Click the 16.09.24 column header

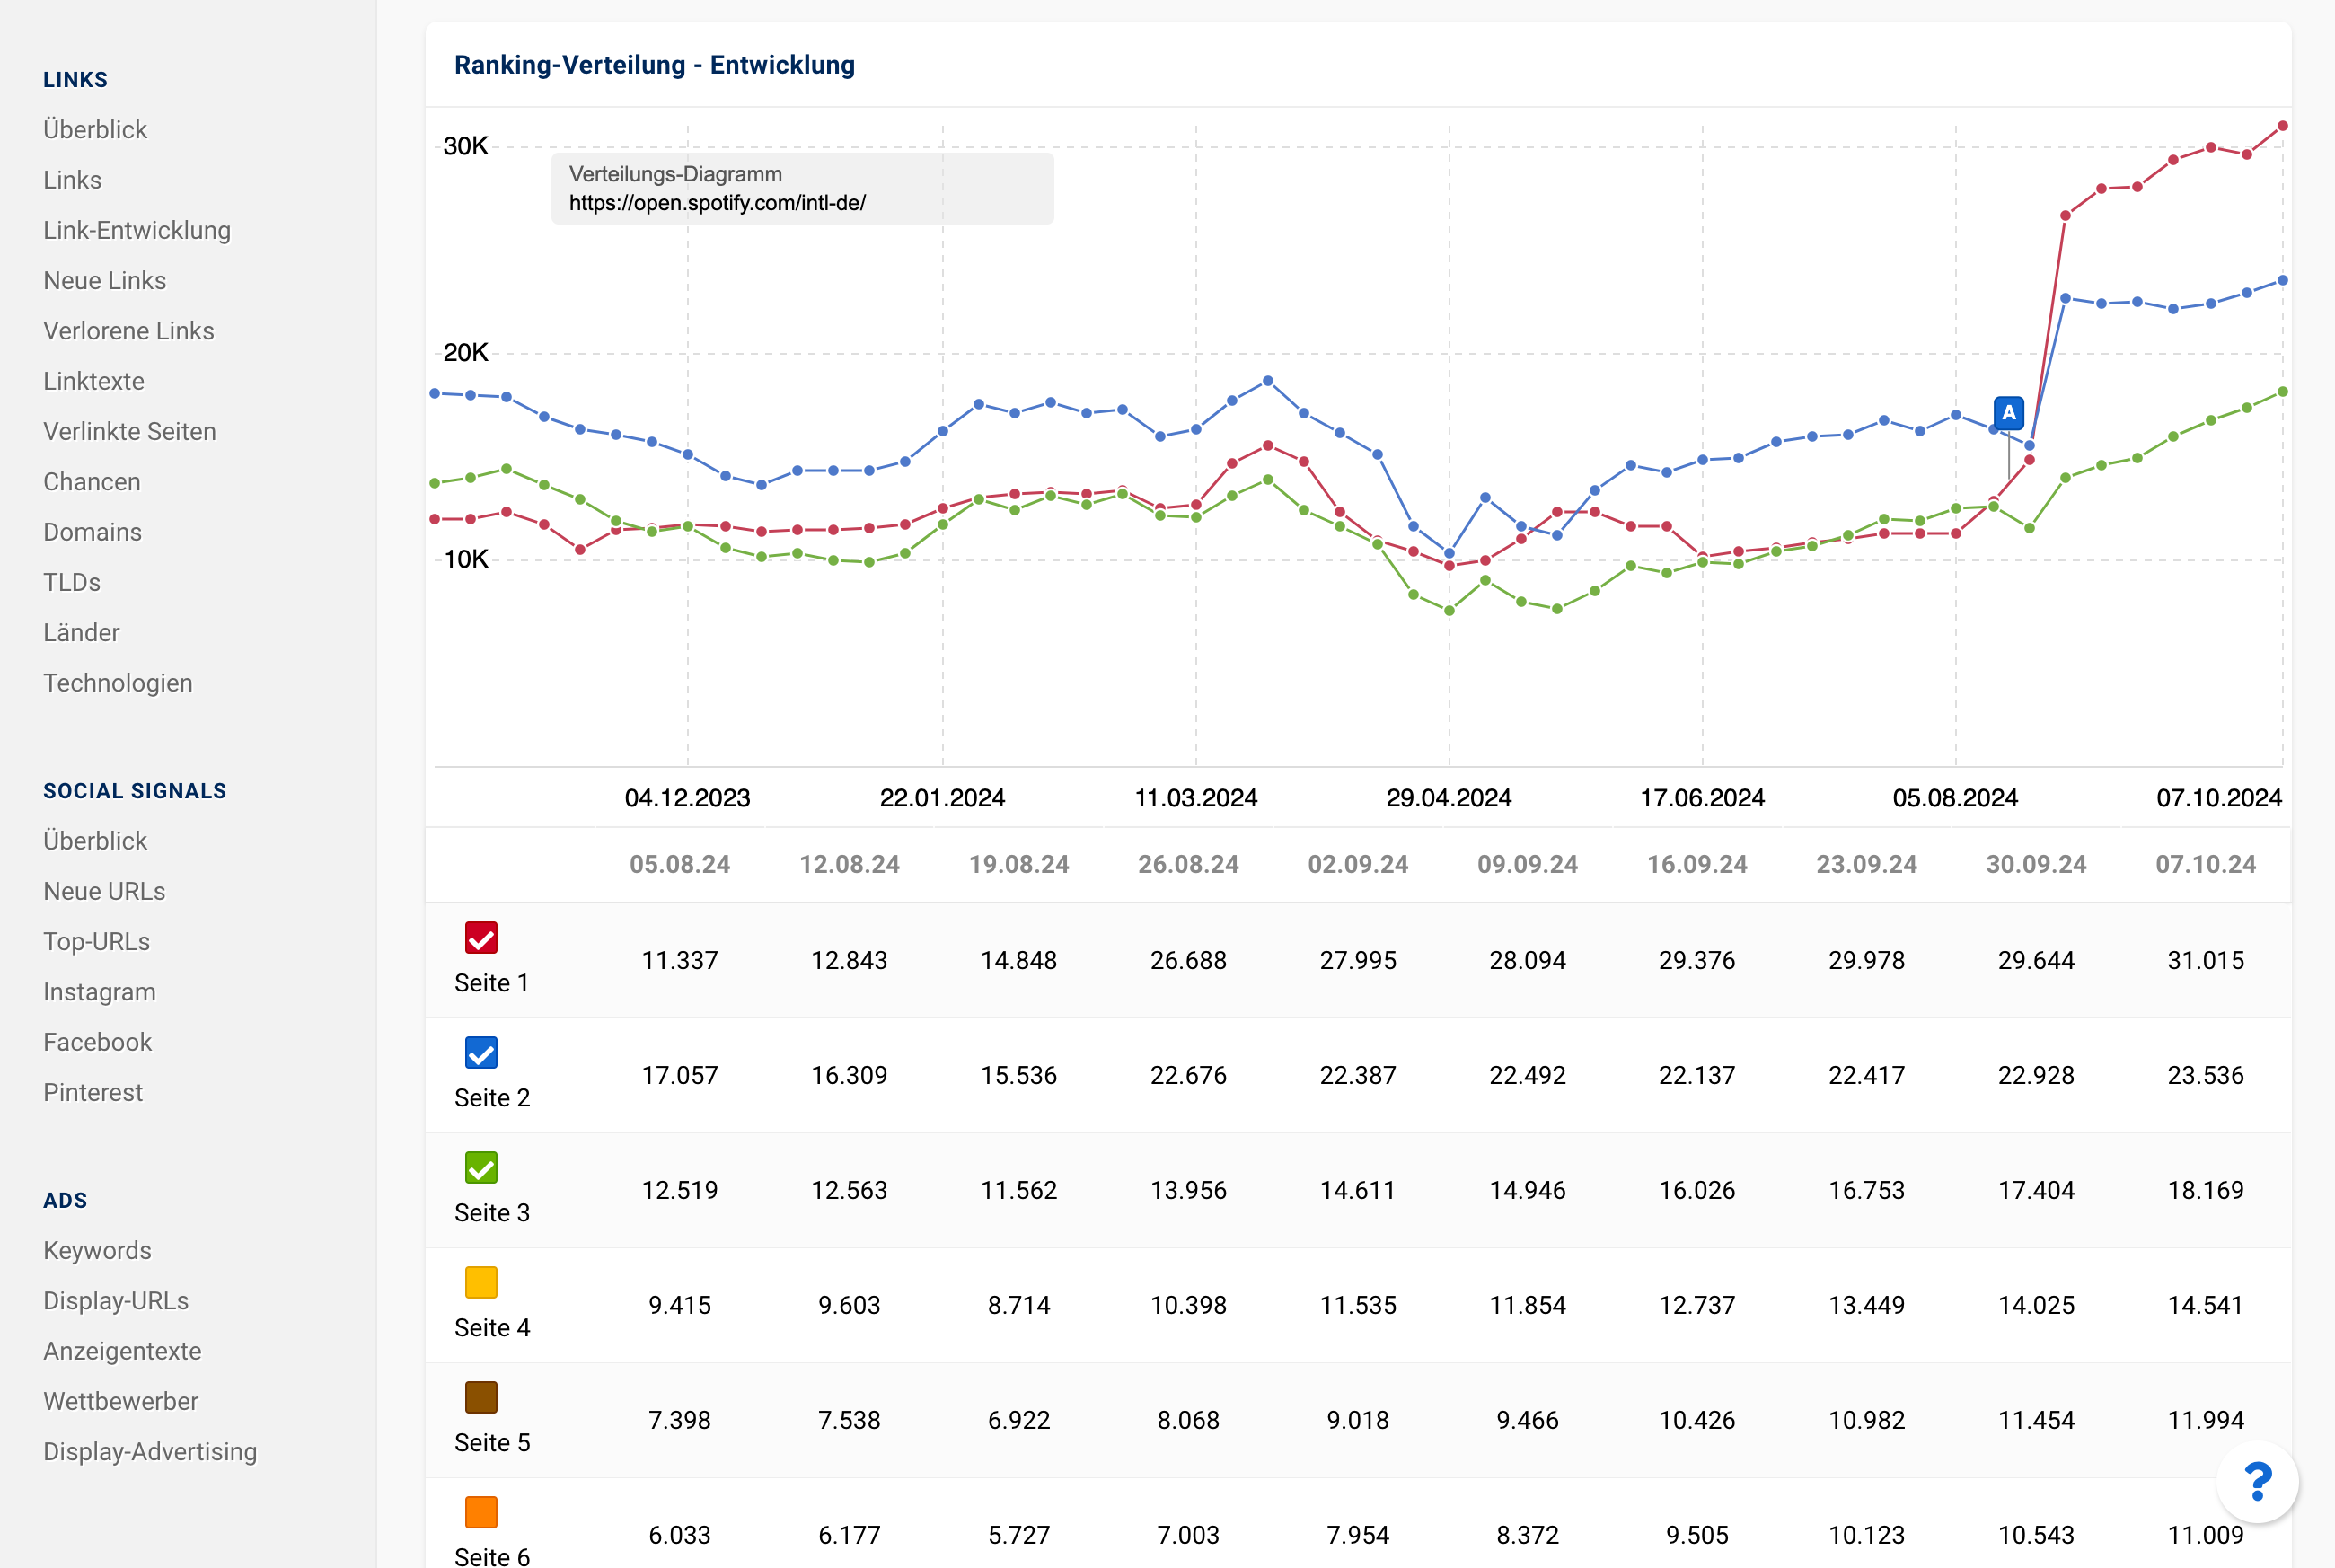tap(1697, 864)
